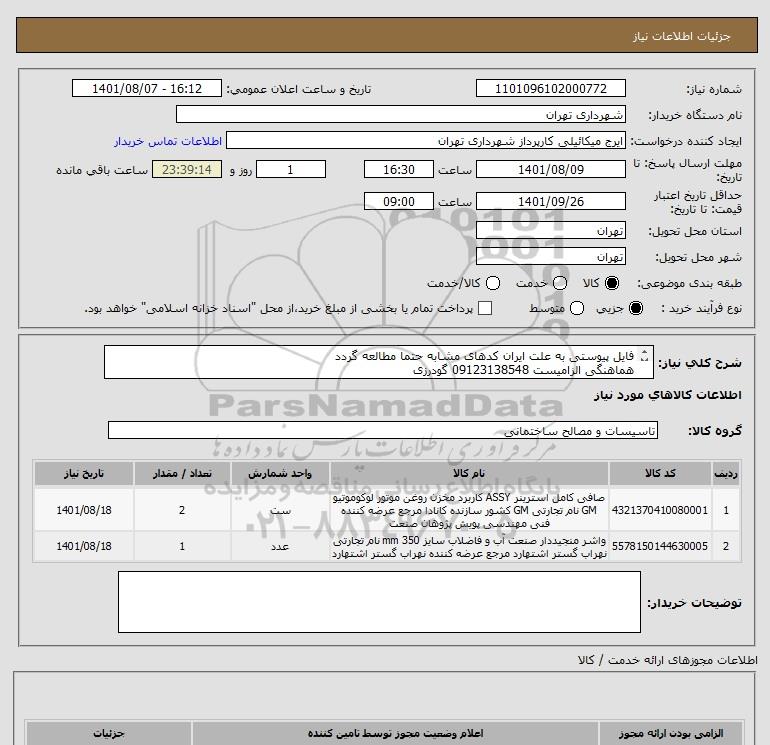Select the جزیی purchase type radio
This screenshot has height=745, width=770.
click(x=635, y=308)
